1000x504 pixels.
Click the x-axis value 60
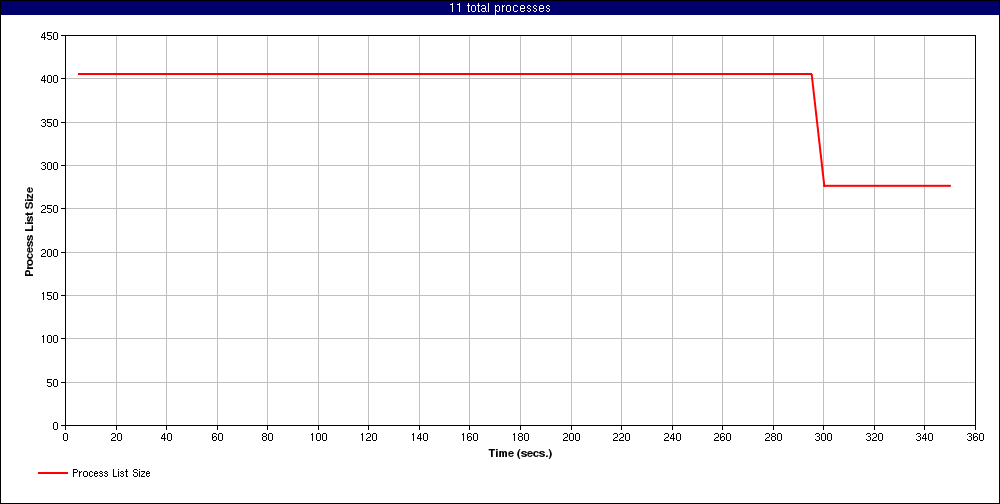tap(217, 437)
